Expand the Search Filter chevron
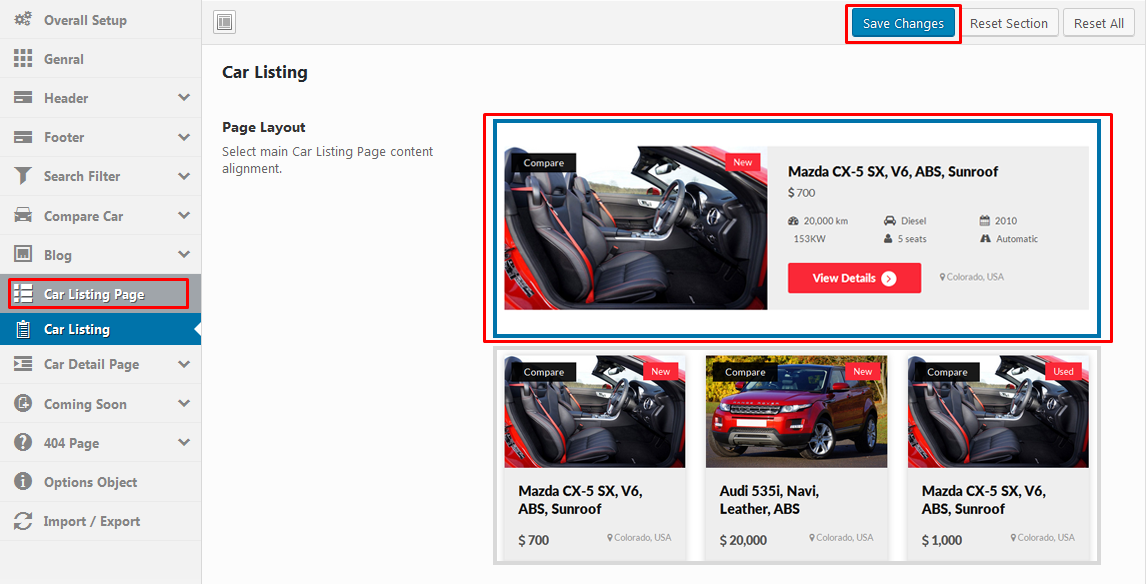Viewport: 1146px width, 584px height. (x=183, y=175)
